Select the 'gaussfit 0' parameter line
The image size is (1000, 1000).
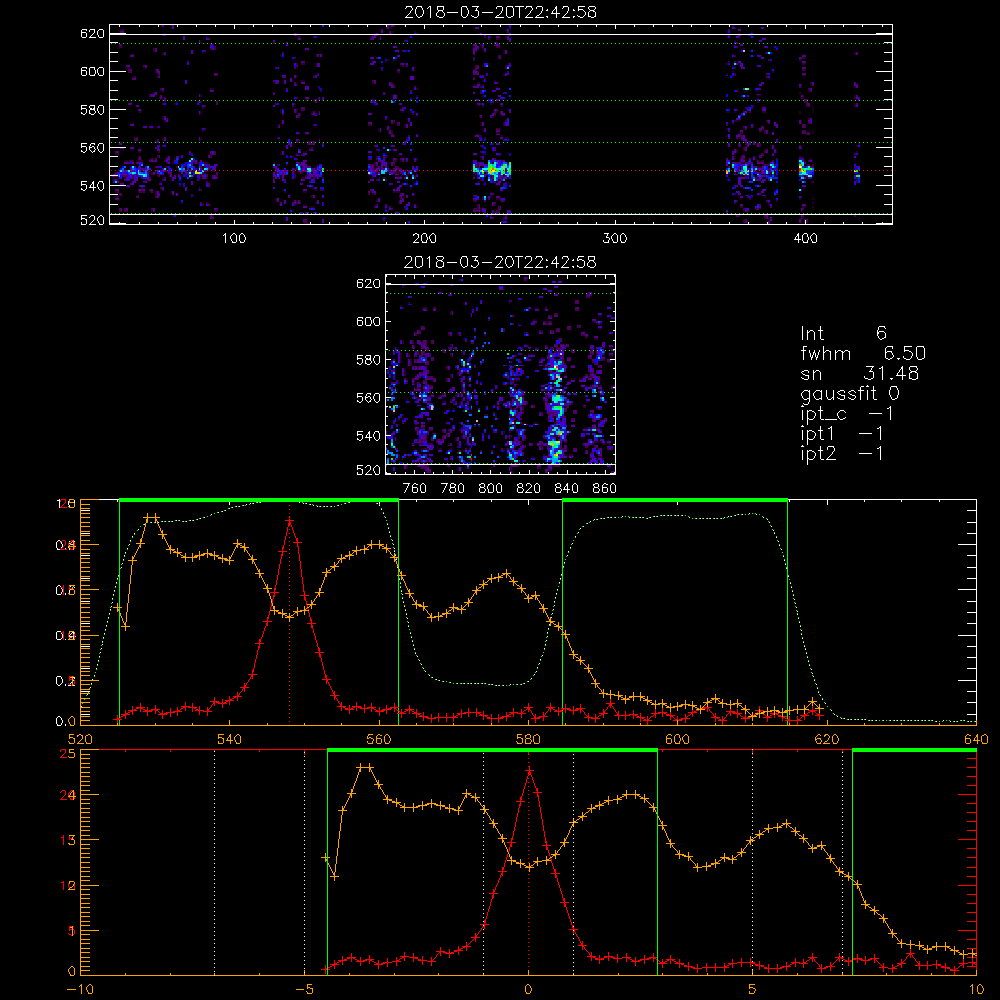coord(849,393)
